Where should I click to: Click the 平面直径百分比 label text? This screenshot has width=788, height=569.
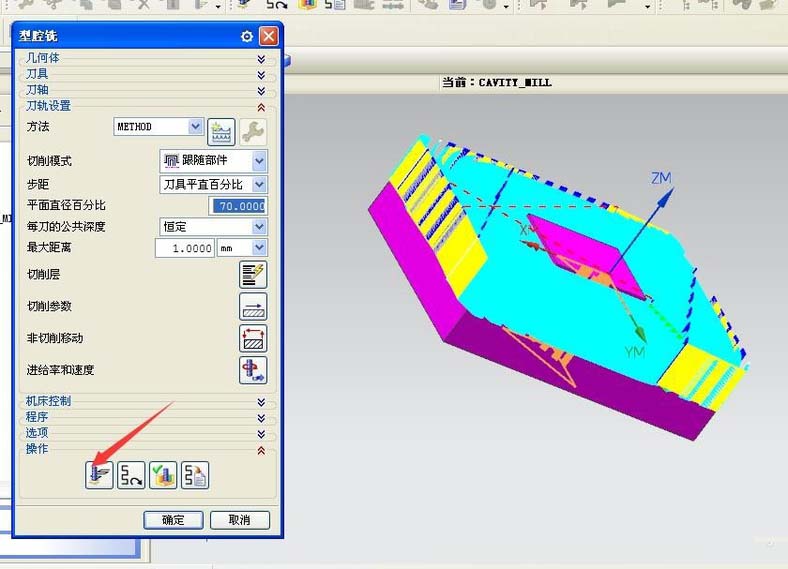tap(66, 205)
